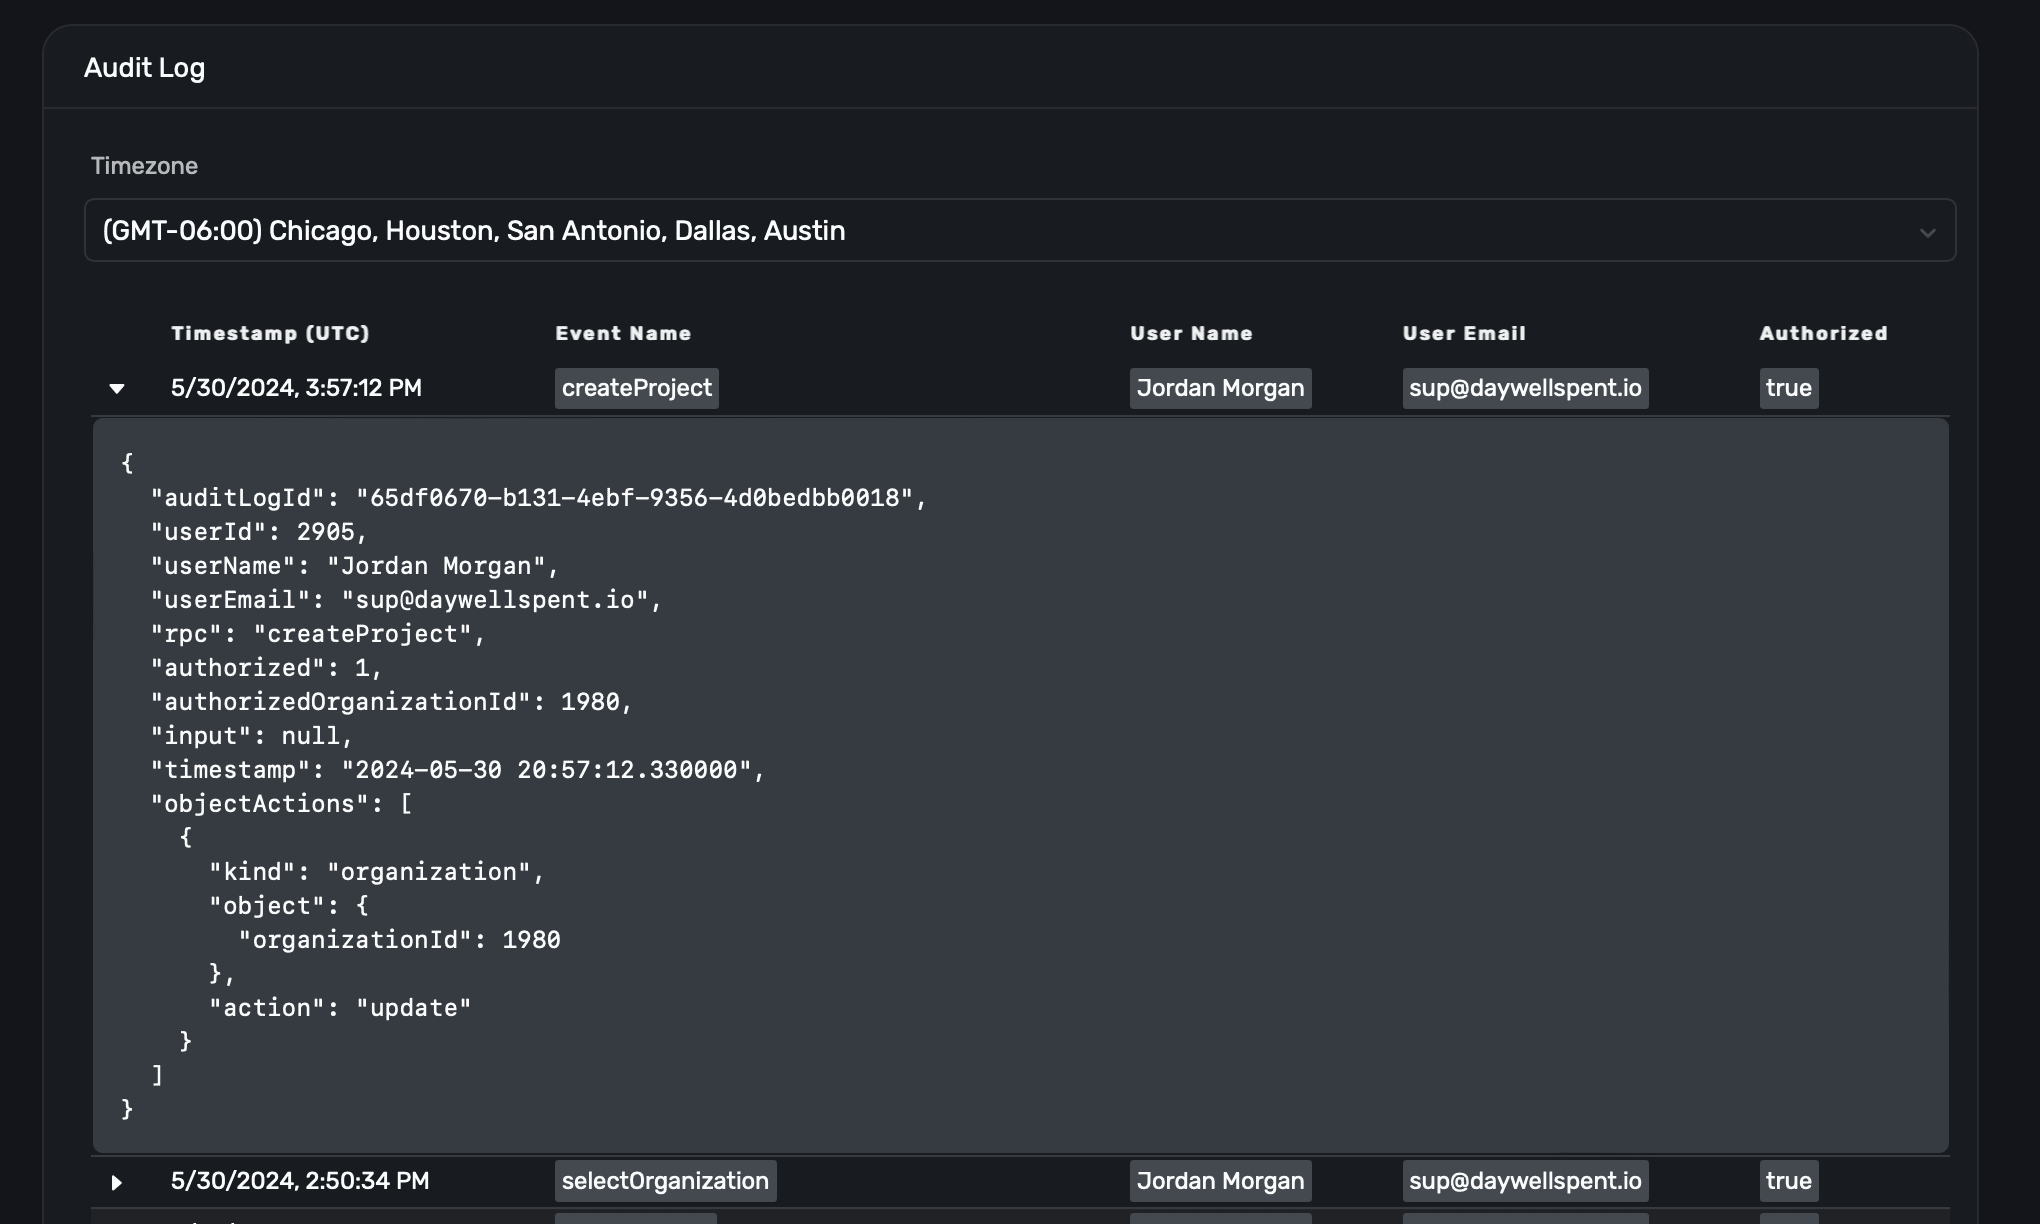Click the Authorized column header
Viewport: 2040px width, 1224px height.
[1823, 333]
